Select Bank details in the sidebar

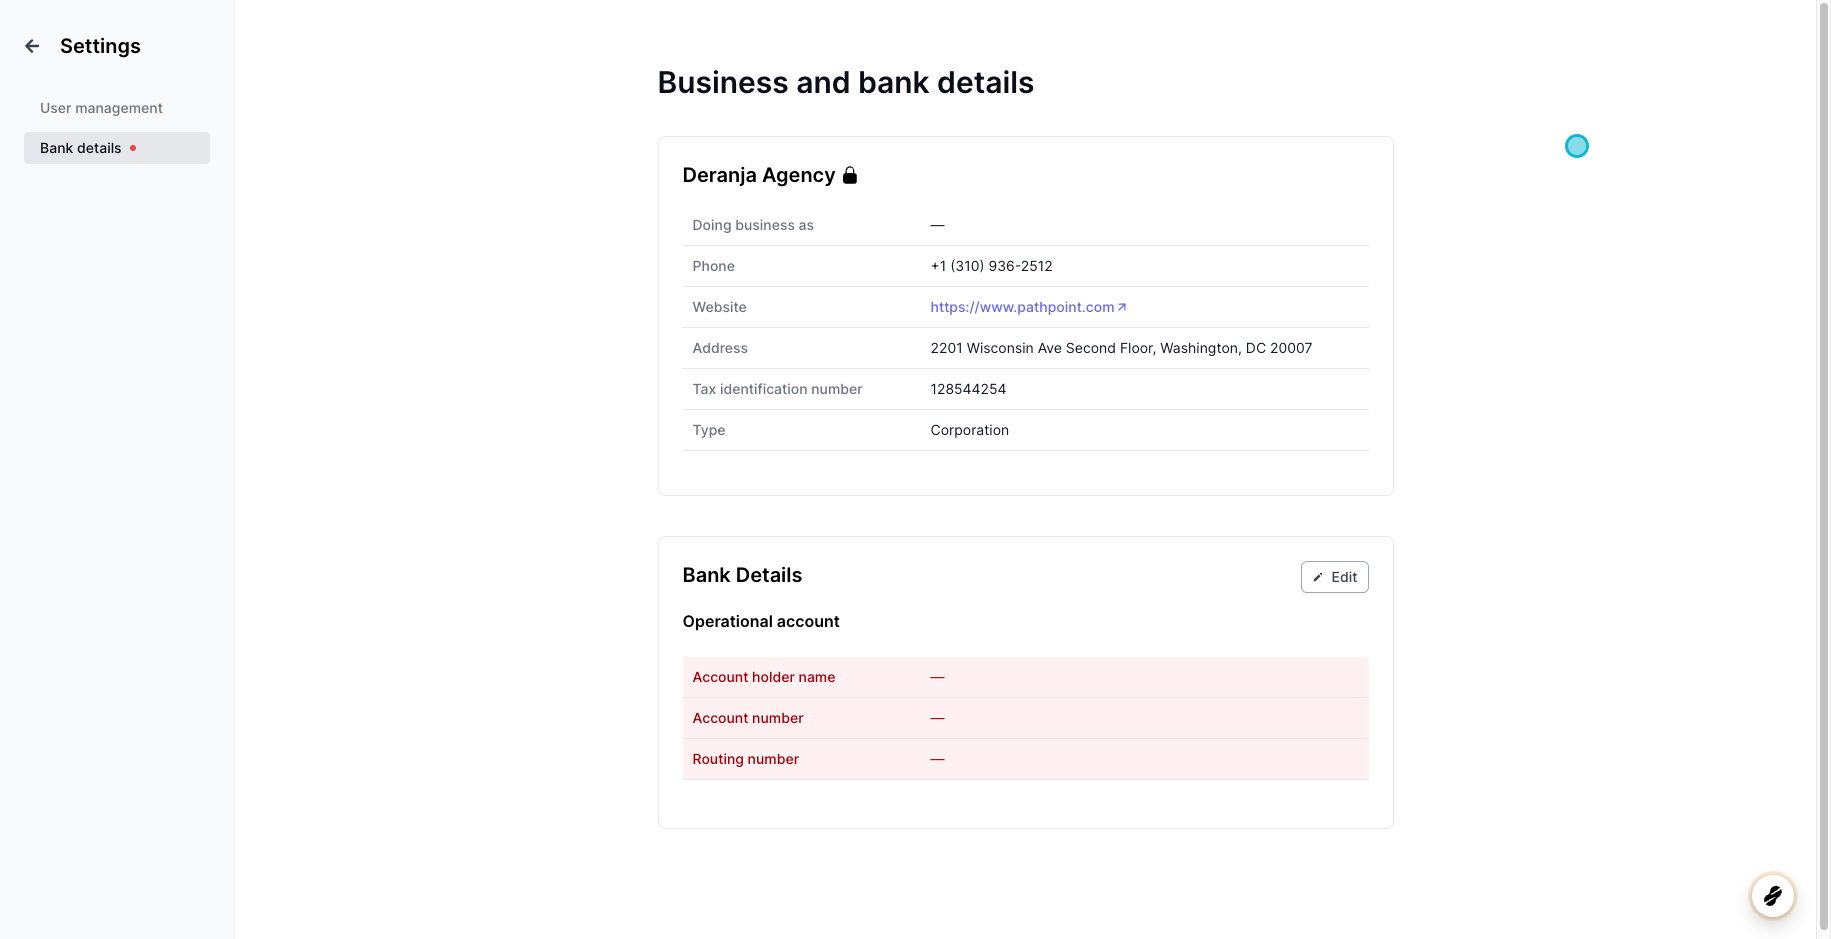[x=81, y=148]
